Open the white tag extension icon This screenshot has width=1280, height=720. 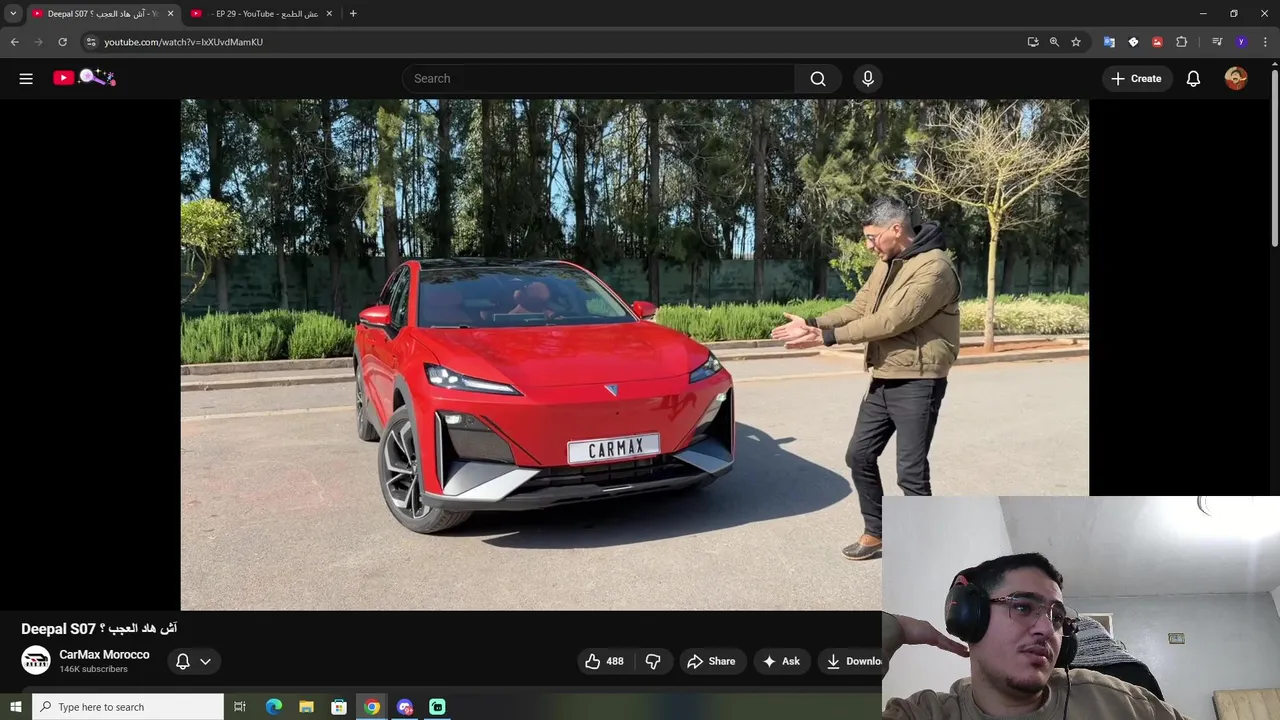click(x=1133, y=42)
